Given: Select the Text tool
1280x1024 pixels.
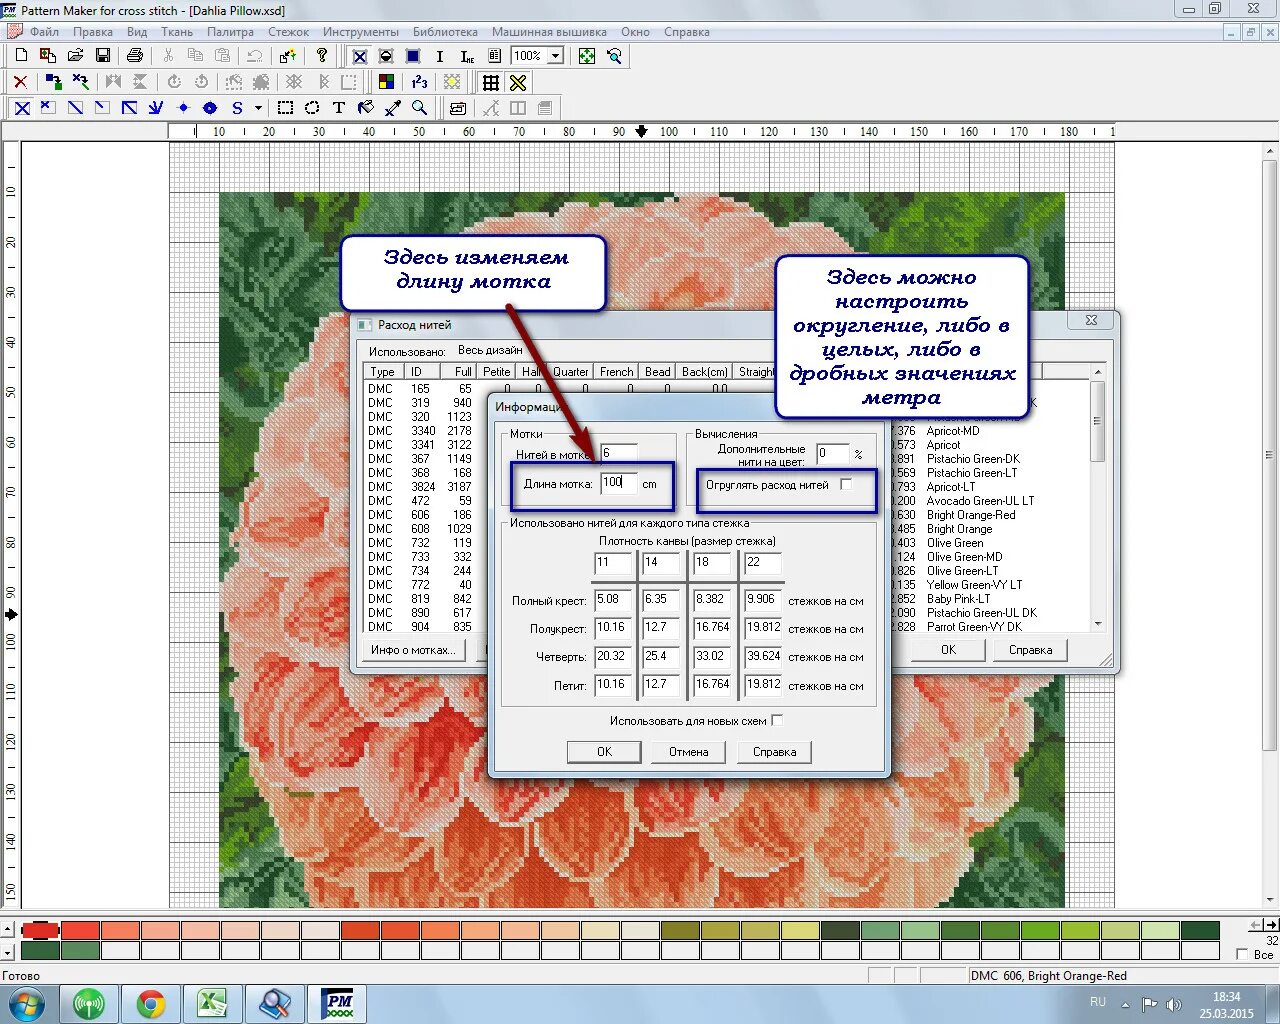Looking at the screenshot, I should click(x=339, y=108).
